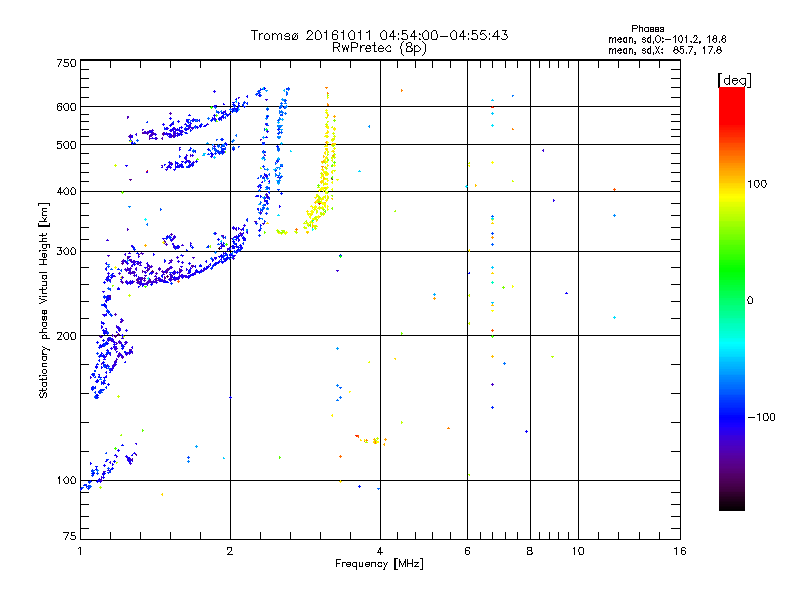The width and height of the screenshot is (800, 600).
Task: Click the '8' frequency tick label
Action: coord(530,551)
